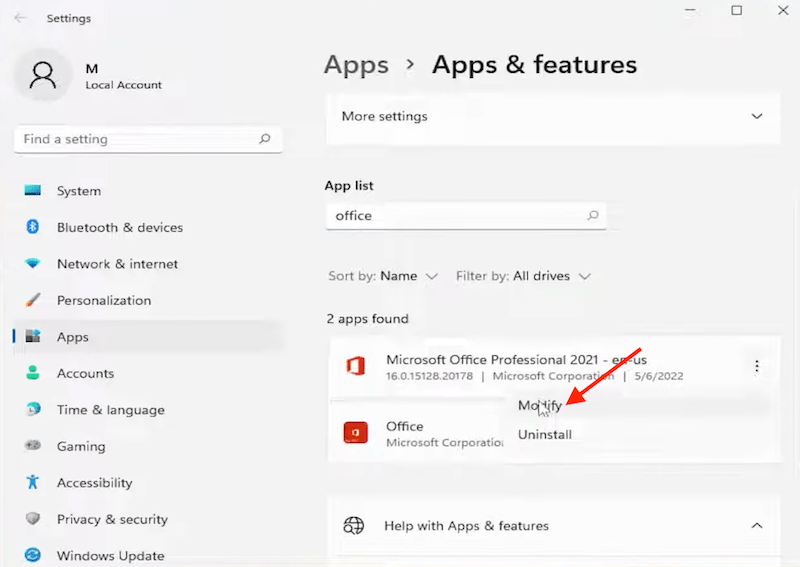800x567 pixels.
Task: Open the Filter by All drives dropdown
Action: [523, 276]
